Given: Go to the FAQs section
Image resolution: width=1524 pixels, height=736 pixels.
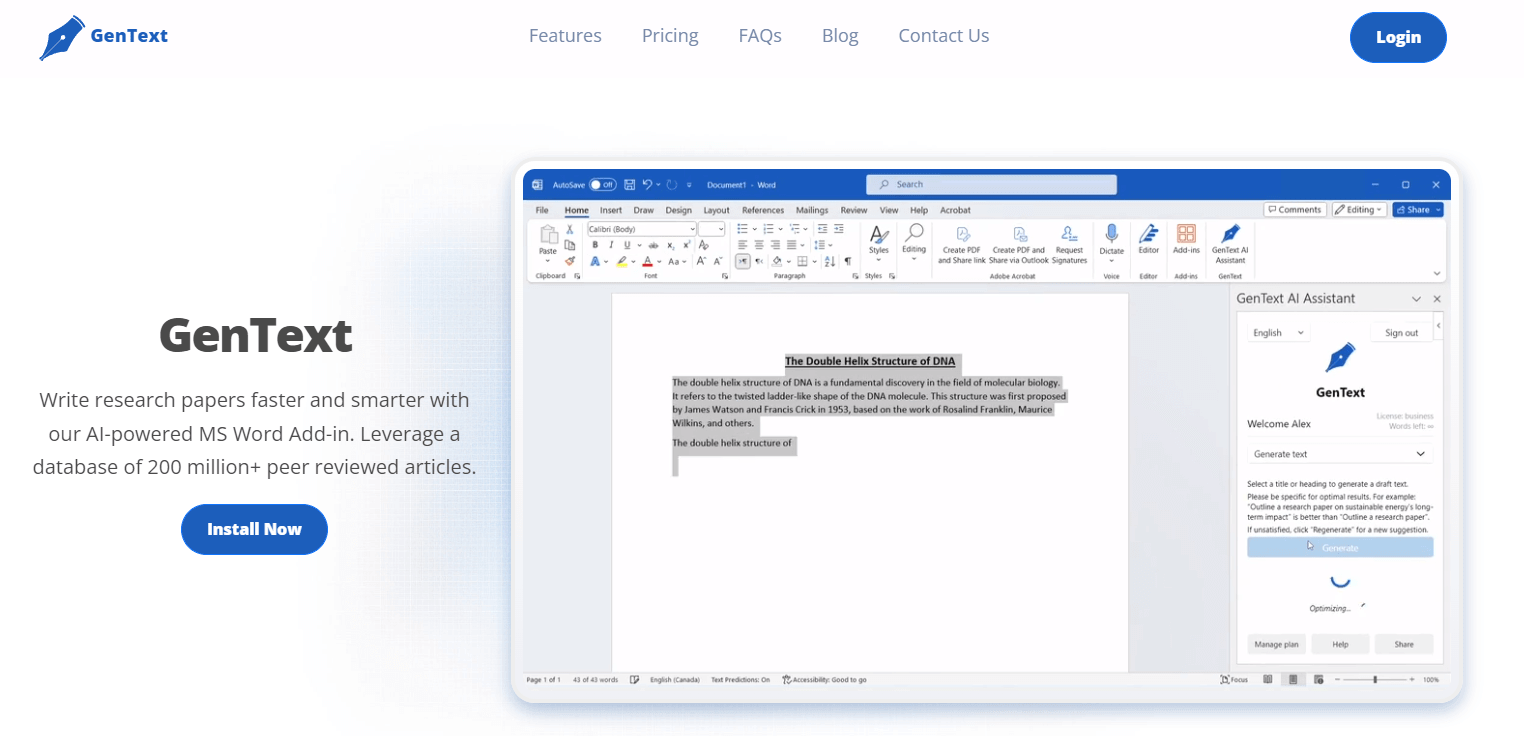Looking at the screenshot, I should (x=760, y=36).
